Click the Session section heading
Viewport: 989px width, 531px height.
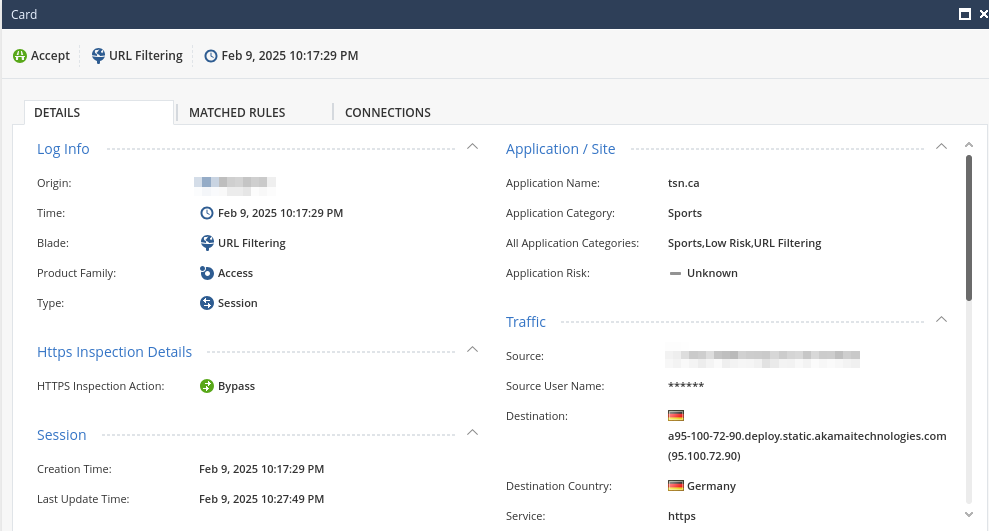tap(61, 435)
